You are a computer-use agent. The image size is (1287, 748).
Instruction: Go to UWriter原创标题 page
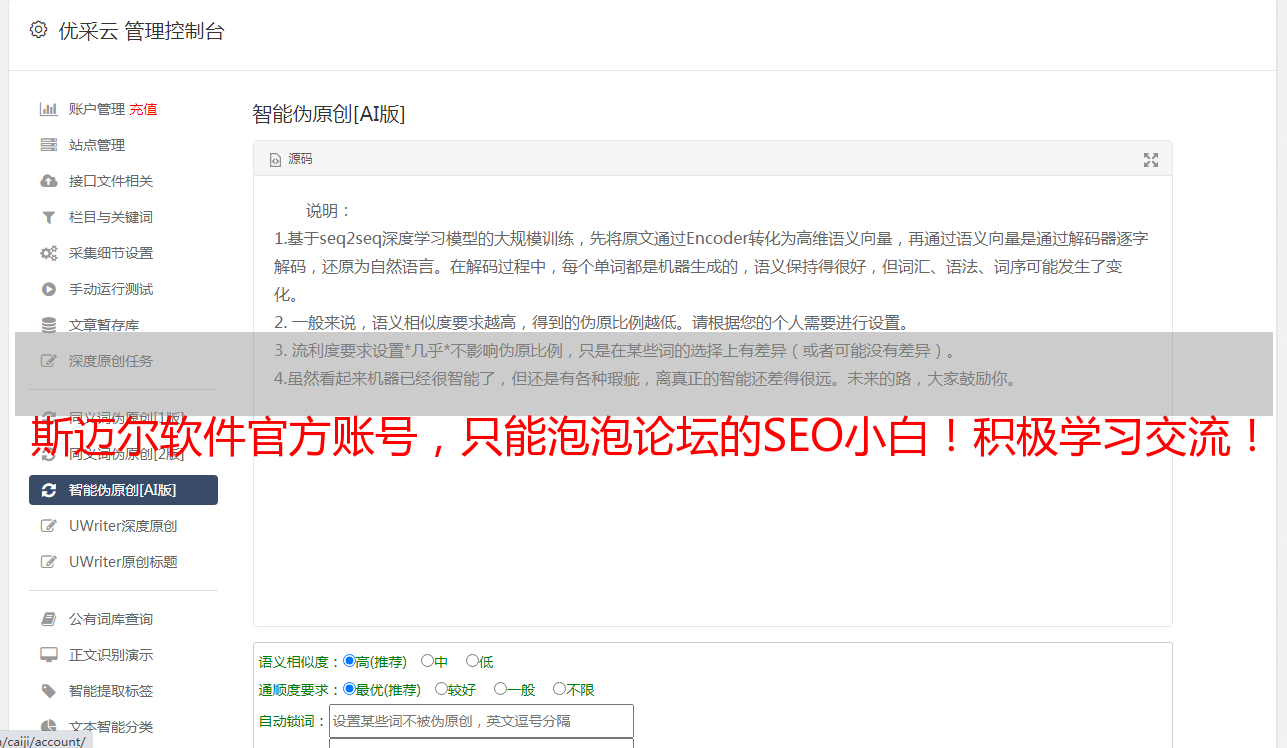click(x=124, y=562)
